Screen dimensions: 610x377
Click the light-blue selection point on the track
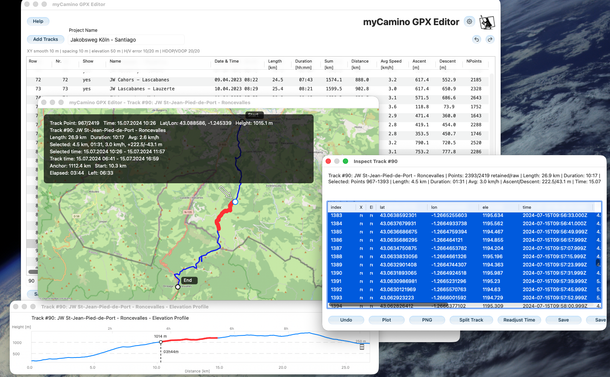(235, 202)
